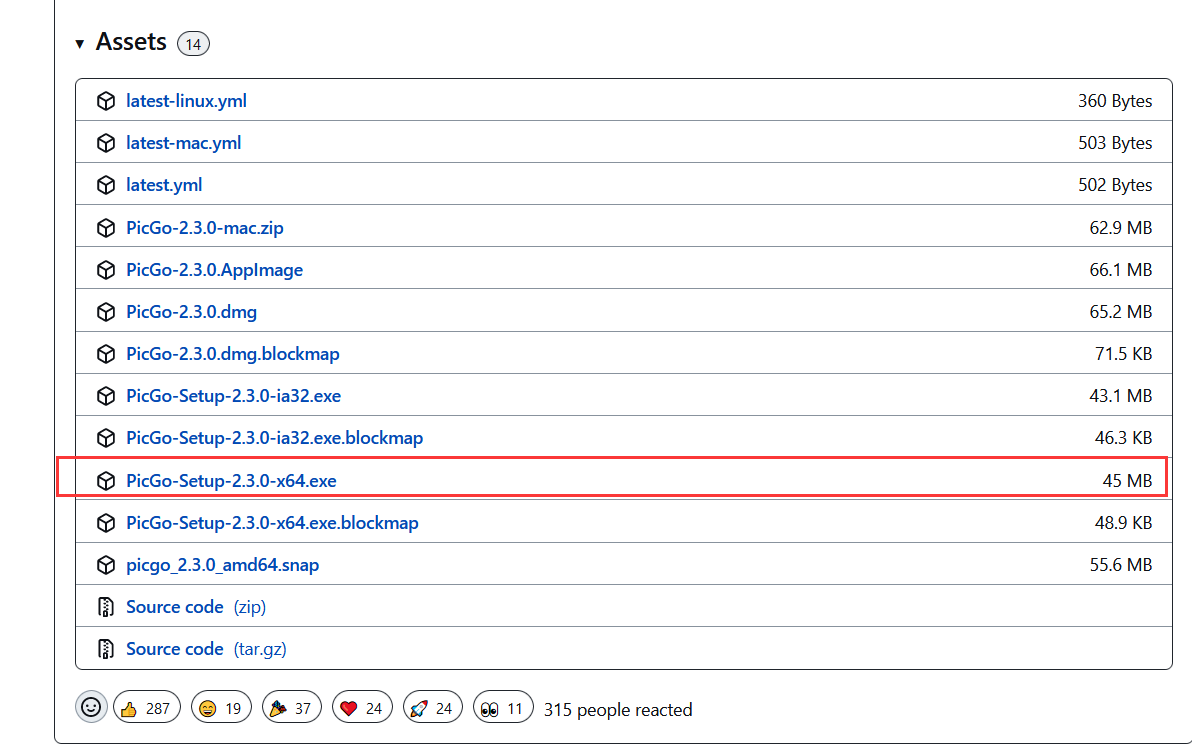The image size is (1192, 756).
Task: Click the zip file icon beside Source code (zip)
Action: [106, 607]
